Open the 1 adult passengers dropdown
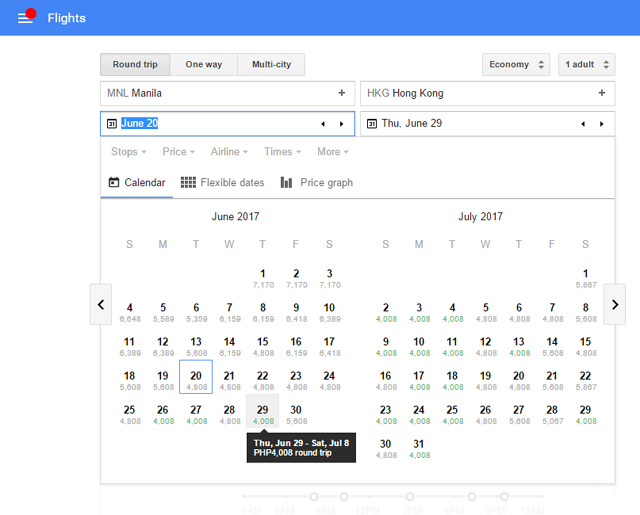 [587, 64]
